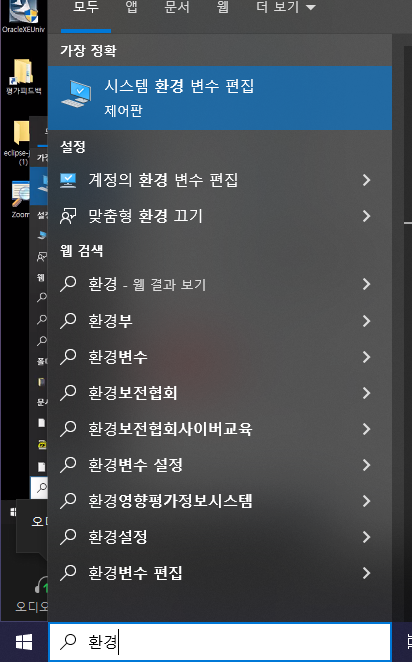Open 맞춤형 환경 끄기 setting
412x662 pixels.
point(220,216)
